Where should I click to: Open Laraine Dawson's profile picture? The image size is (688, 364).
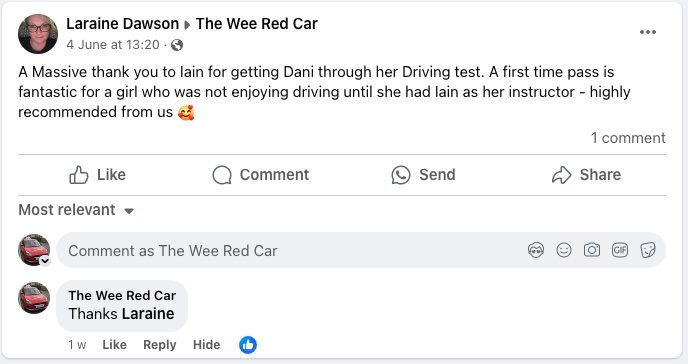(38, 34)
